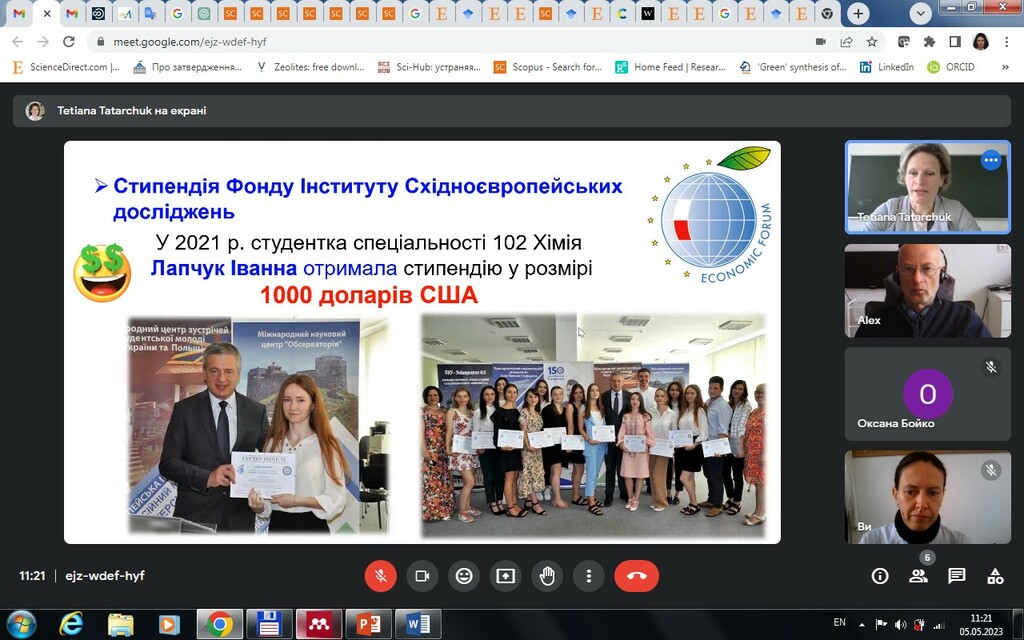This screenshot has width=1024, height=640.
Task: Open Mendeley Desktop in taskbar
Action: (x=319, y=624)
